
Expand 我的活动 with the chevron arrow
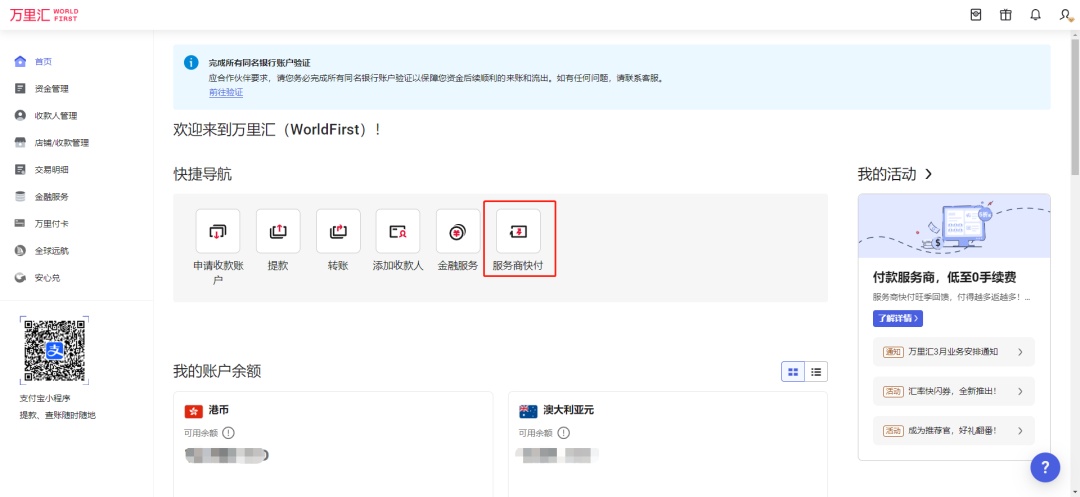[x=928, y=174]
